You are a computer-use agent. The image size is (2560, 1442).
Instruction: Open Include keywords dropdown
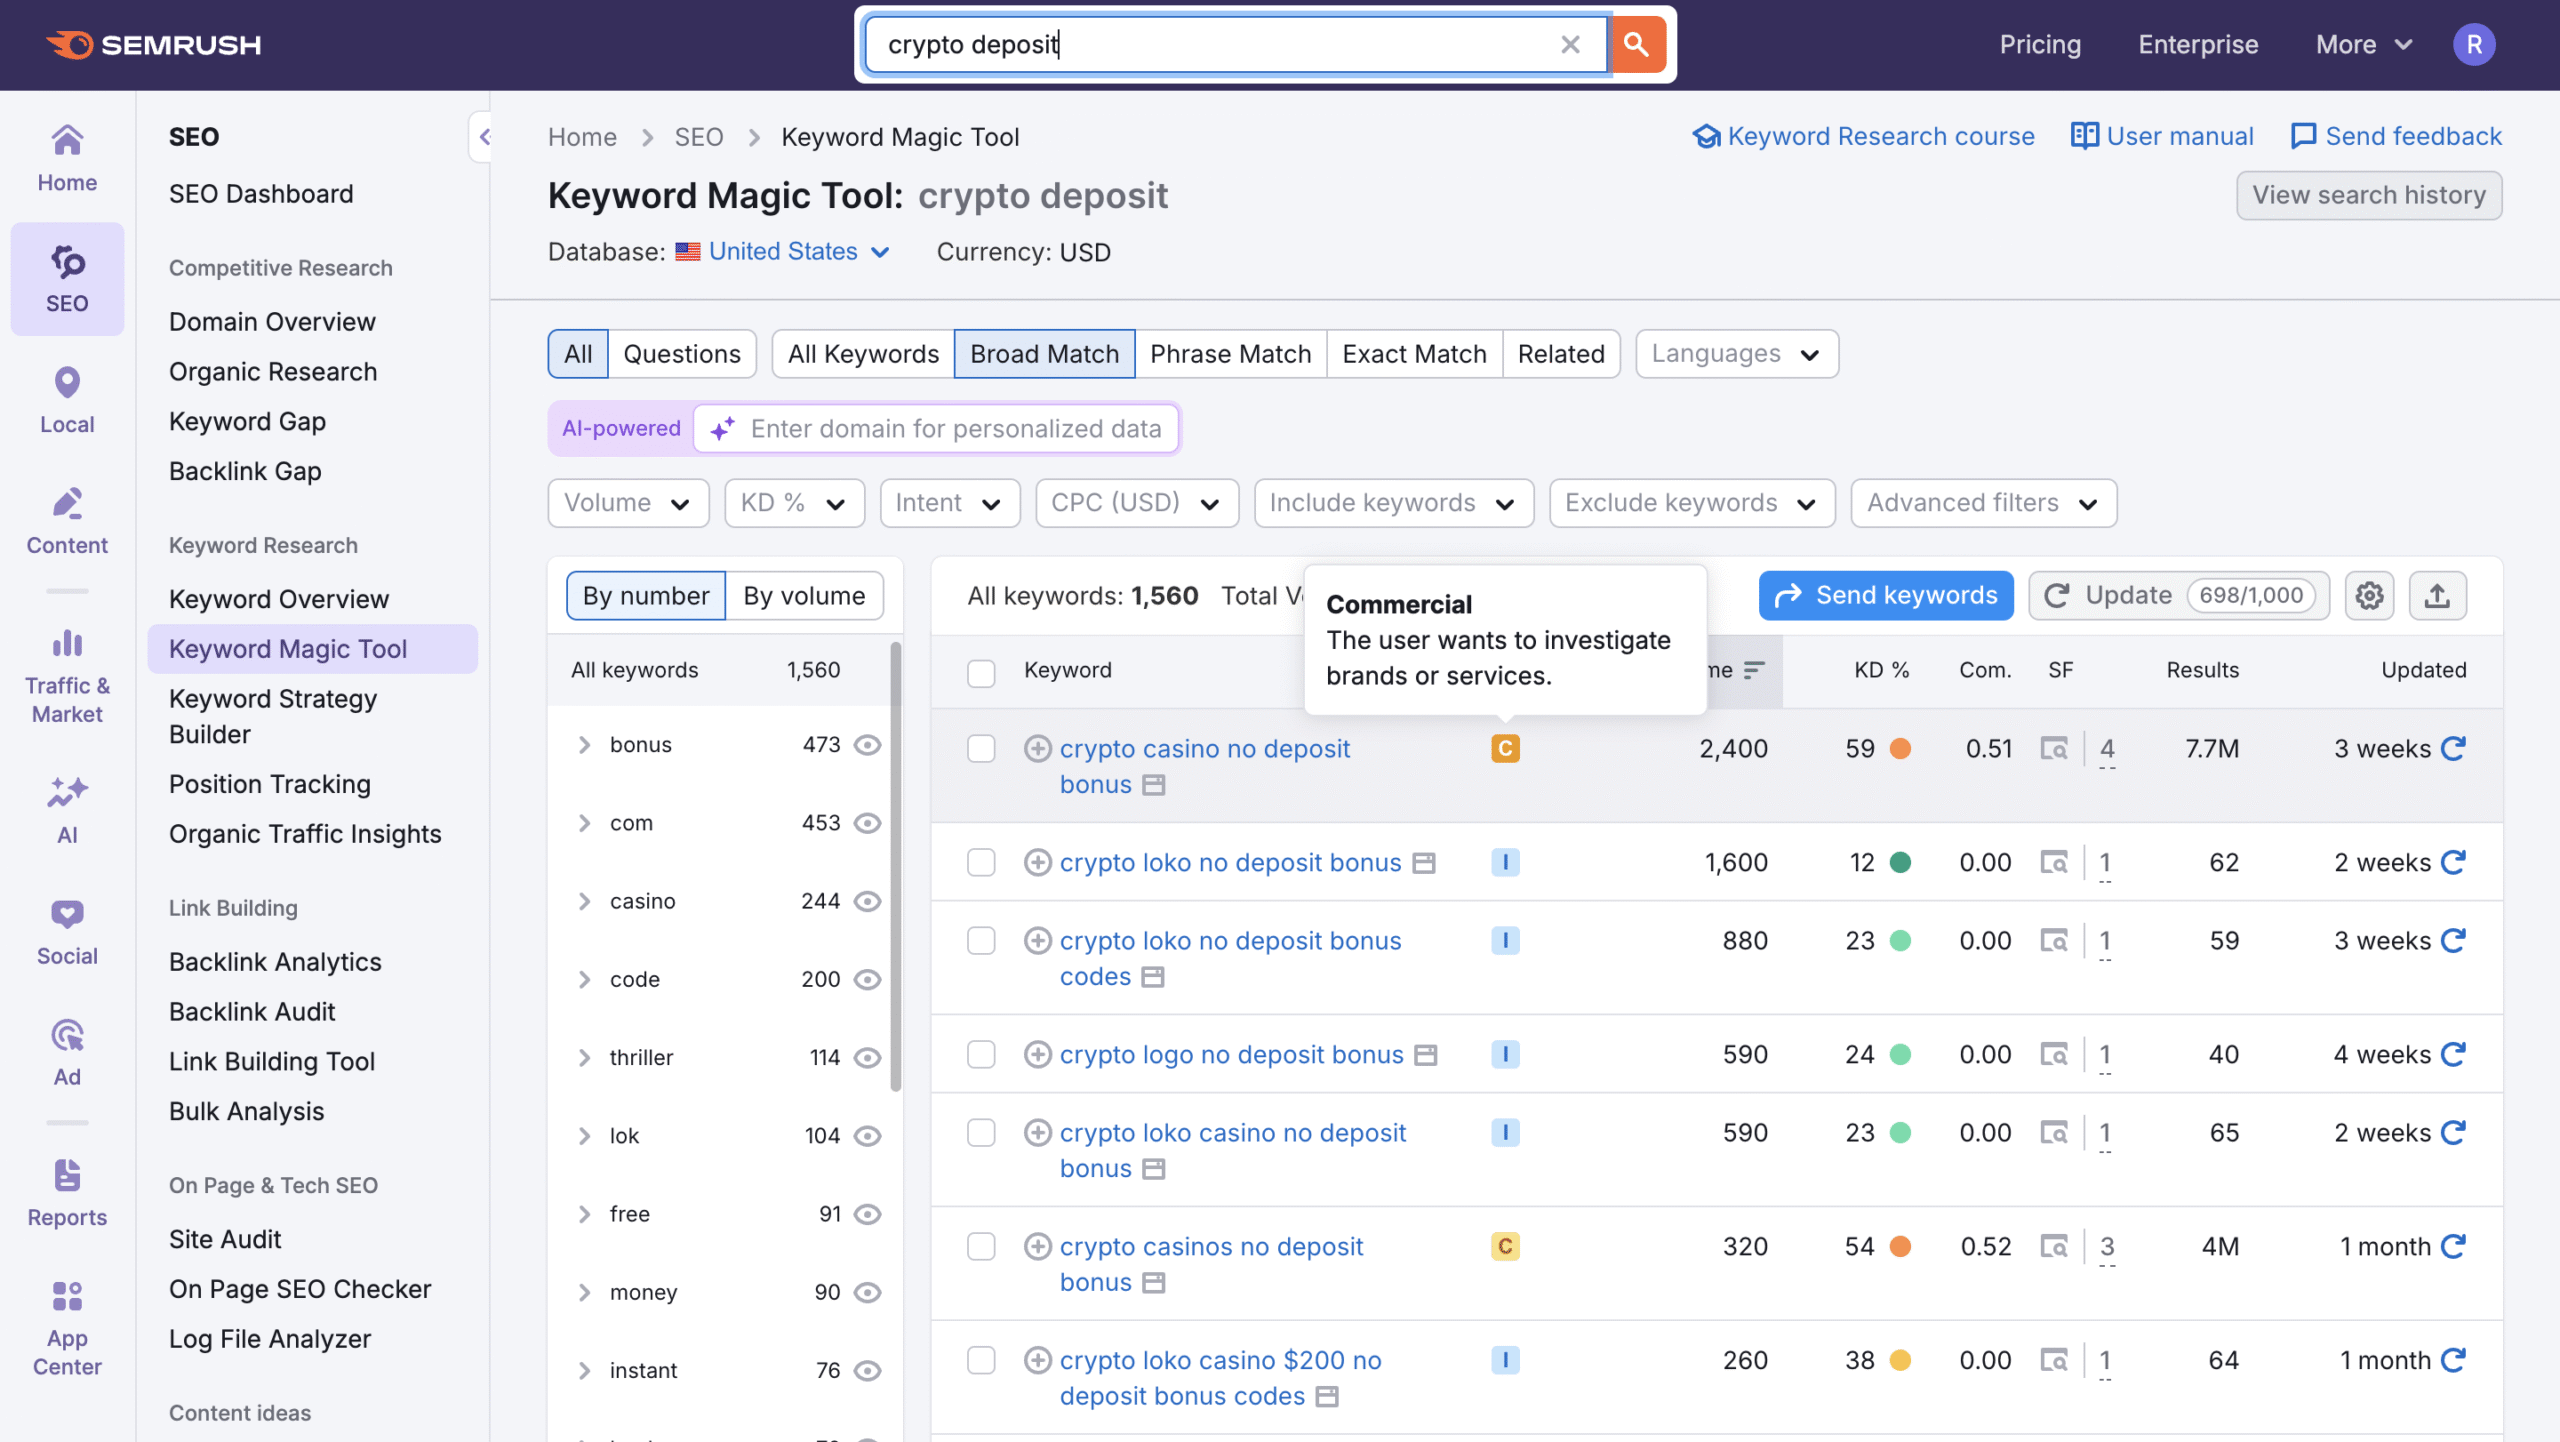tap(1393, 503)
